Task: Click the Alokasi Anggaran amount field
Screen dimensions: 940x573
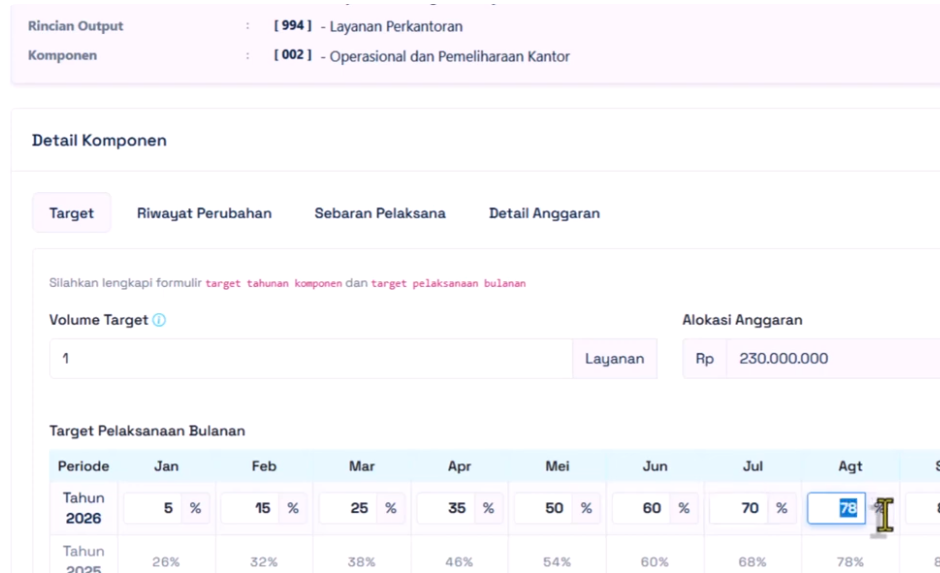Action: [x=830, y=358]
